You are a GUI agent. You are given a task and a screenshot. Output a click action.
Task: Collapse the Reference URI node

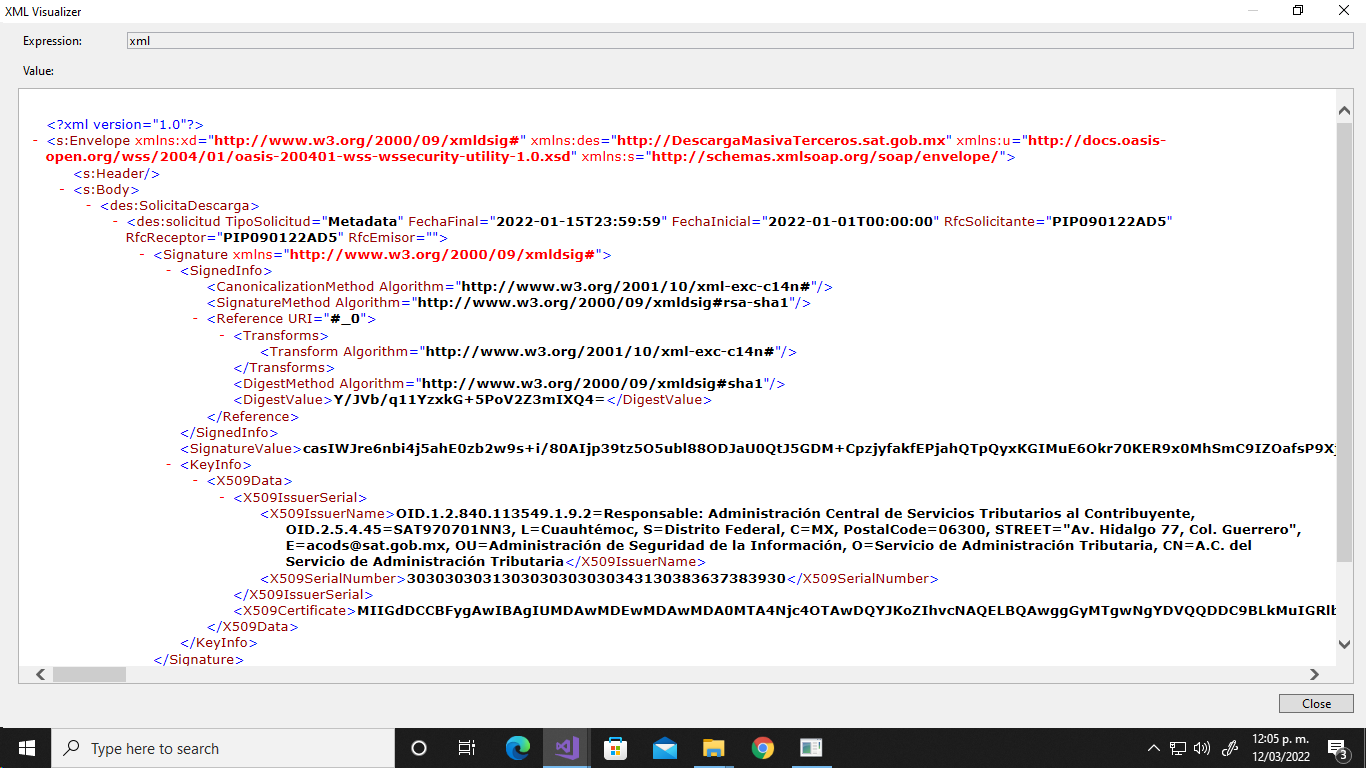pyautogui.click(x=196, y=319)
